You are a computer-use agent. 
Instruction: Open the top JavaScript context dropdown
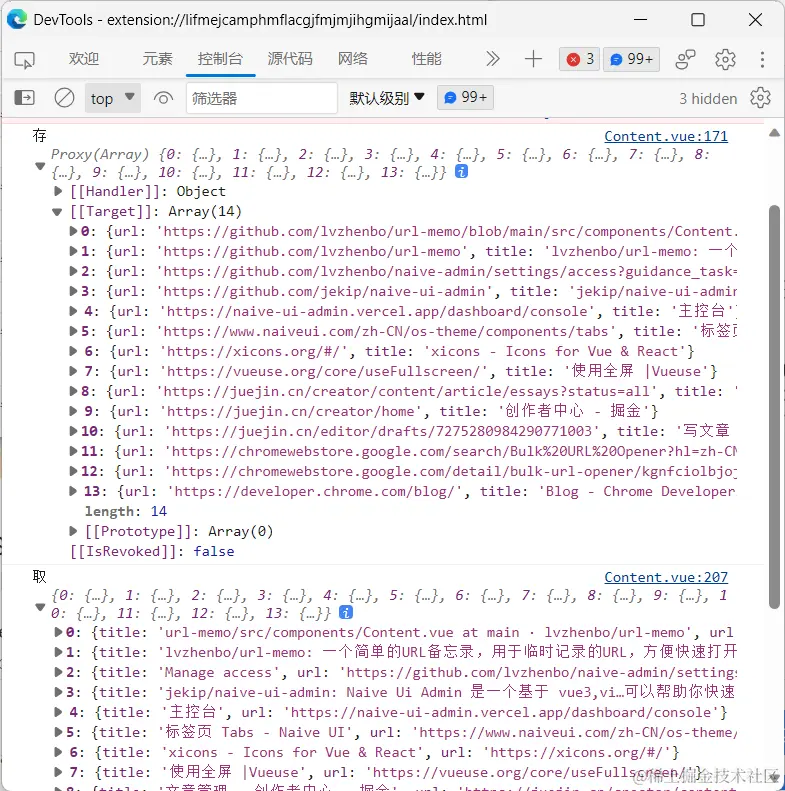[113, 98]
